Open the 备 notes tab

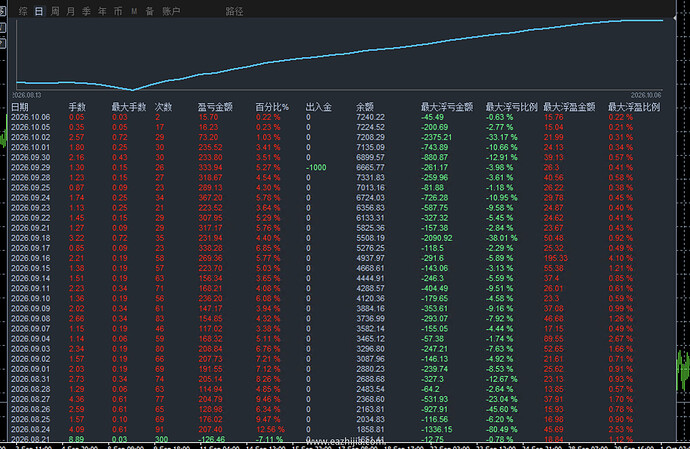150,11
